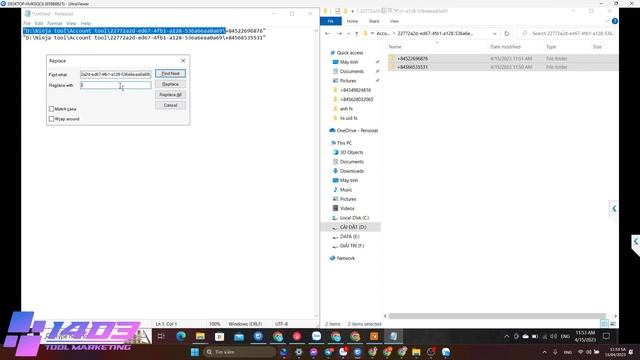Open OneDrive - Personal in navigation pane

click(x=357, y=131)
